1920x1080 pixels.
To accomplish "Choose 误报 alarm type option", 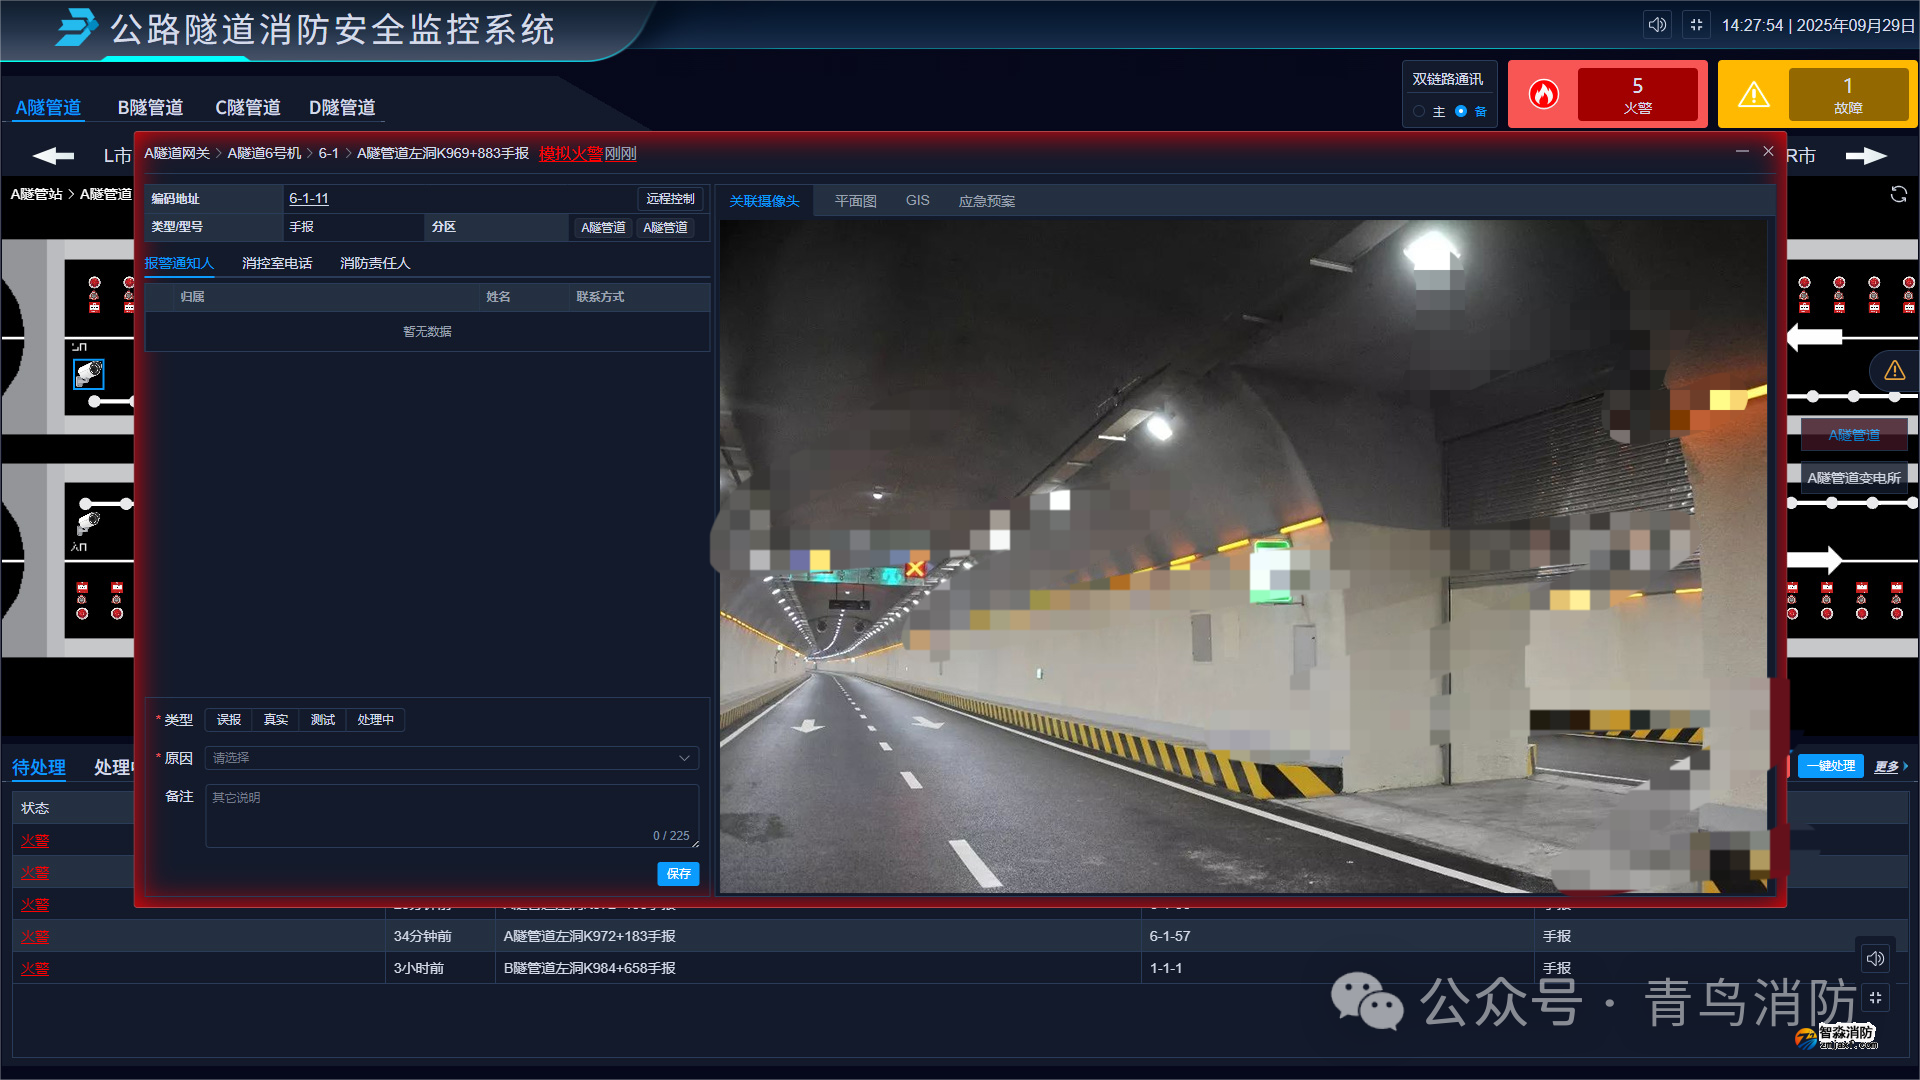I will pyautogui.click(x=229, y=720).
